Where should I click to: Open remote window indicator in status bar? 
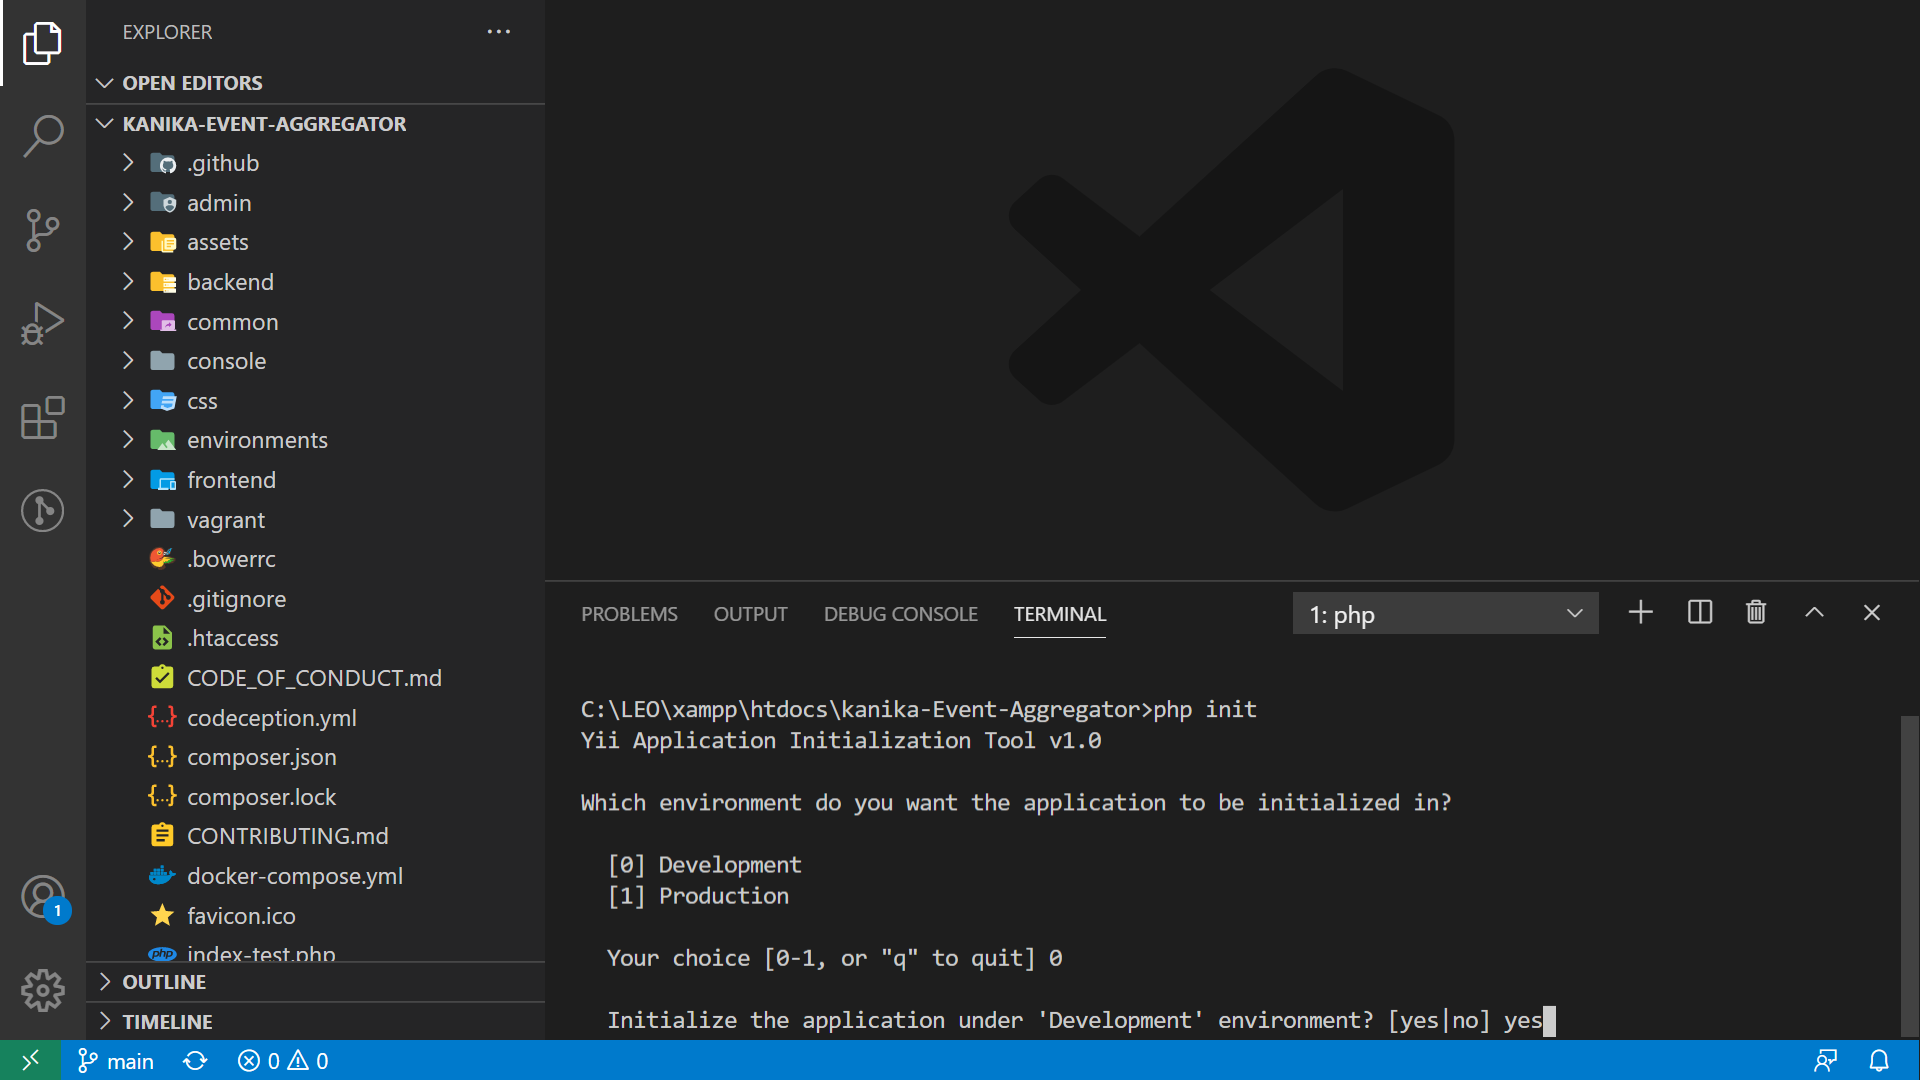click(31, 1060)
